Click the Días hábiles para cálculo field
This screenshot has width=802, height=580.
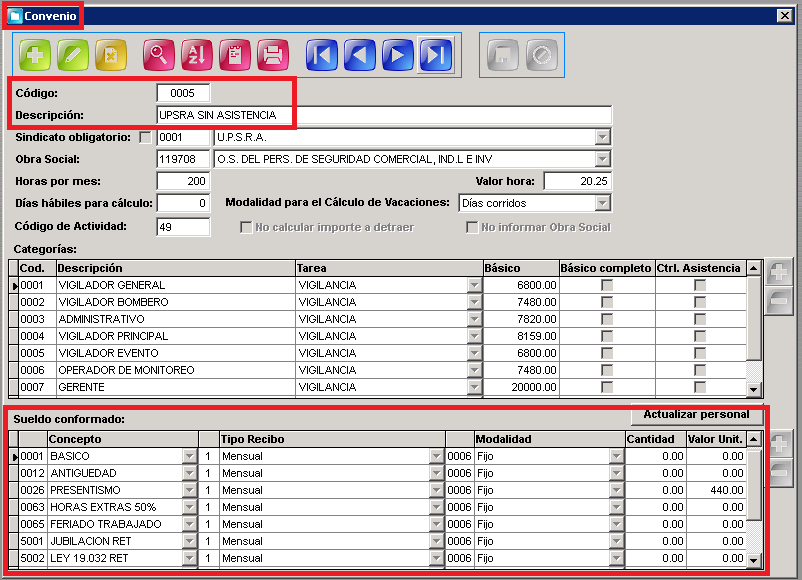tap(183, 203)
